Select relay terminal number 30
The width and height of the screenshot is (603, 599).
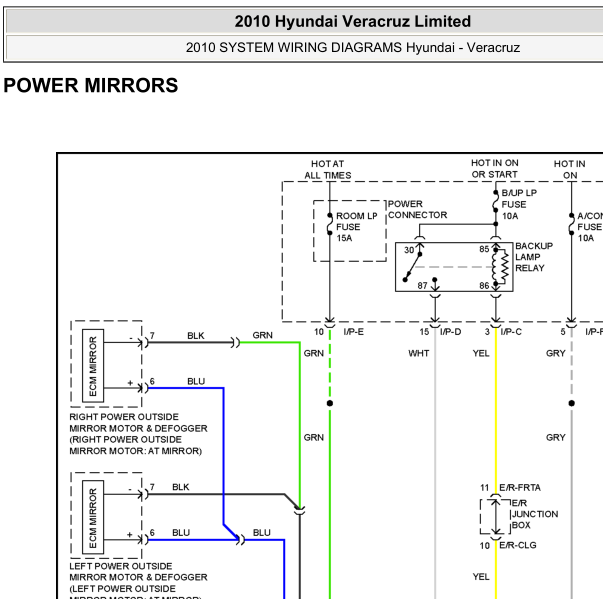tap(409, 250)
